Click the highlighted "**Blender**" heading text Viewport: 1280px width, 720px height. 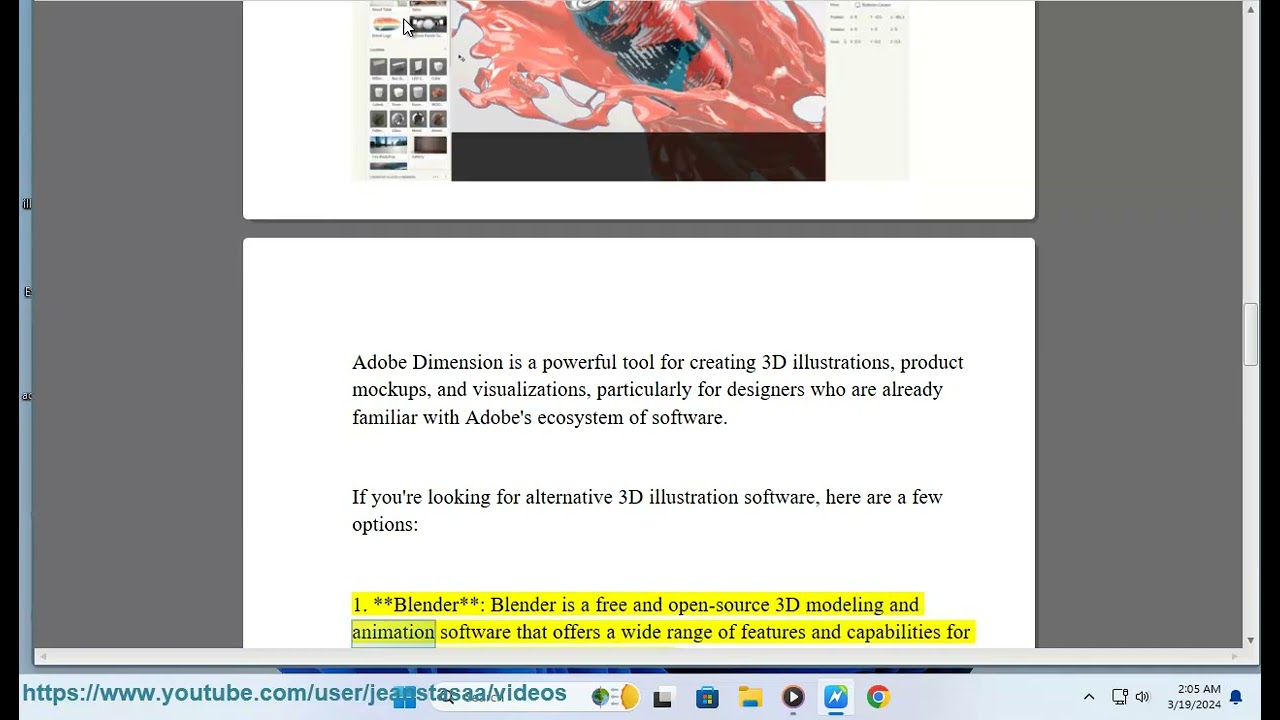426,605
